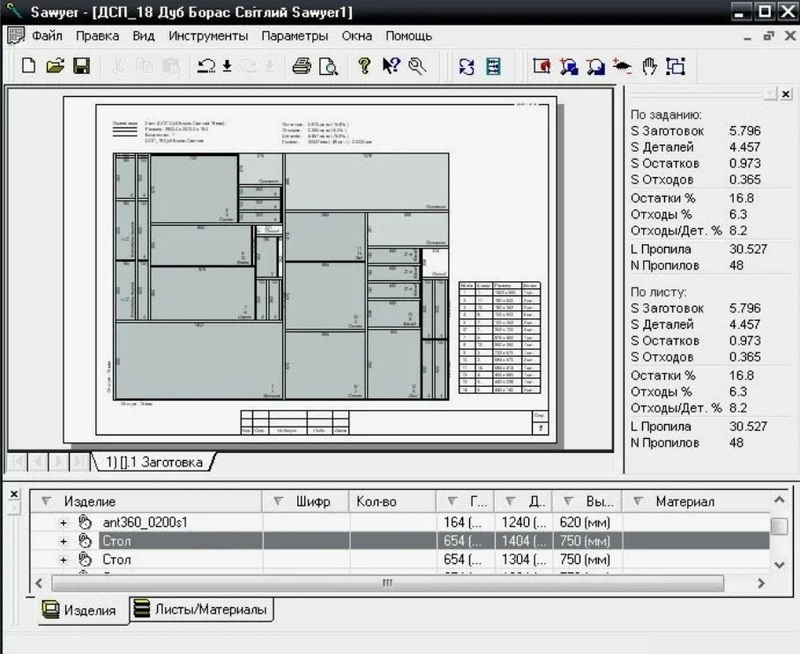Viewport: 800px width, 654px height.
Task: Select the Заготовка sheet tab
Action: tap(154, 462)
